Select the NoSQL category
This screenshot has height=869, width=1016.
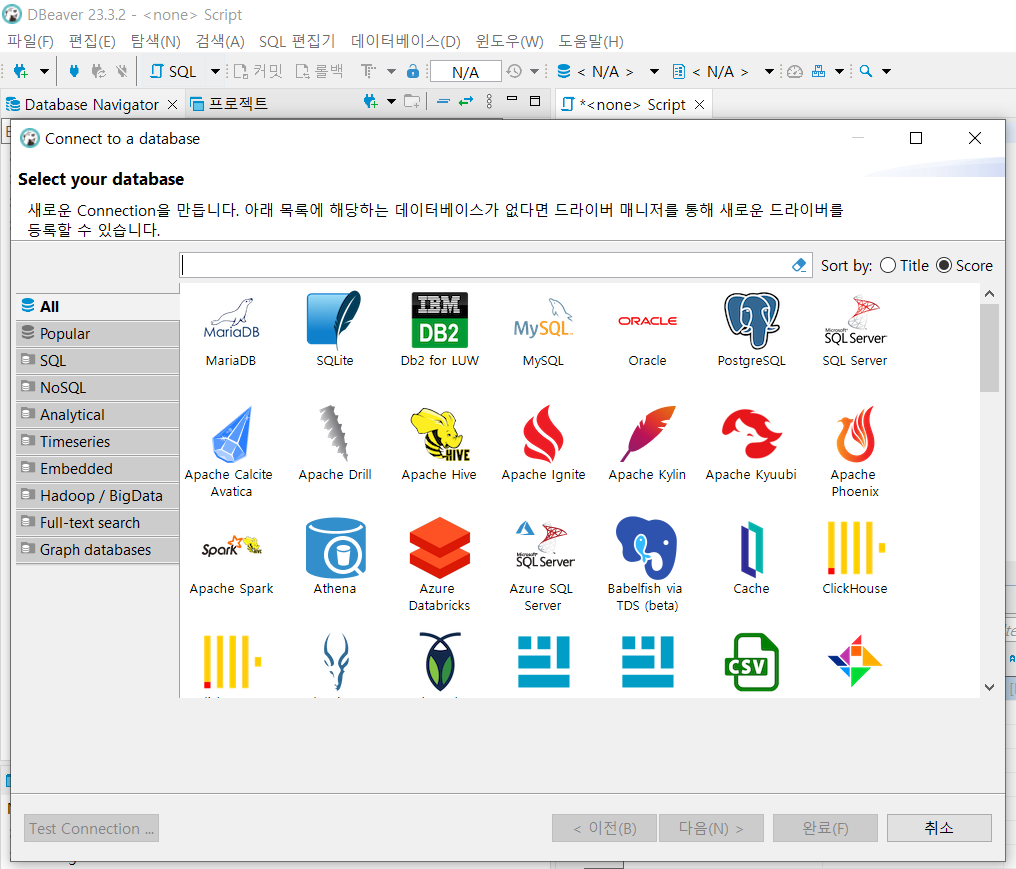[98, 388]
